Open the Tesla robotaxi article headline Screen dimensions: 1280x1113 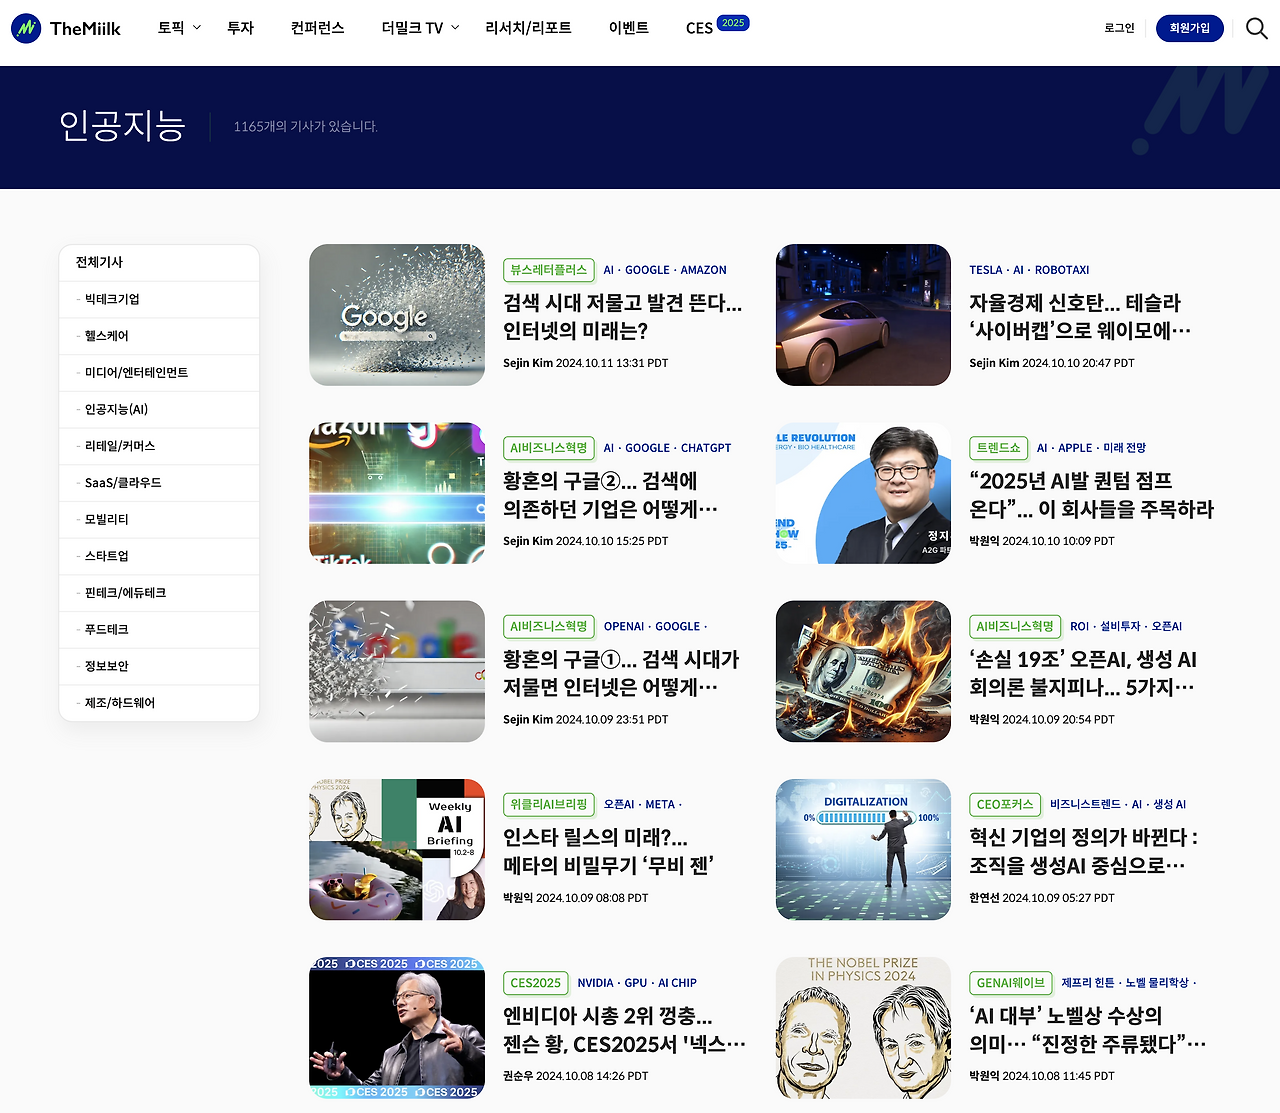1080,315
